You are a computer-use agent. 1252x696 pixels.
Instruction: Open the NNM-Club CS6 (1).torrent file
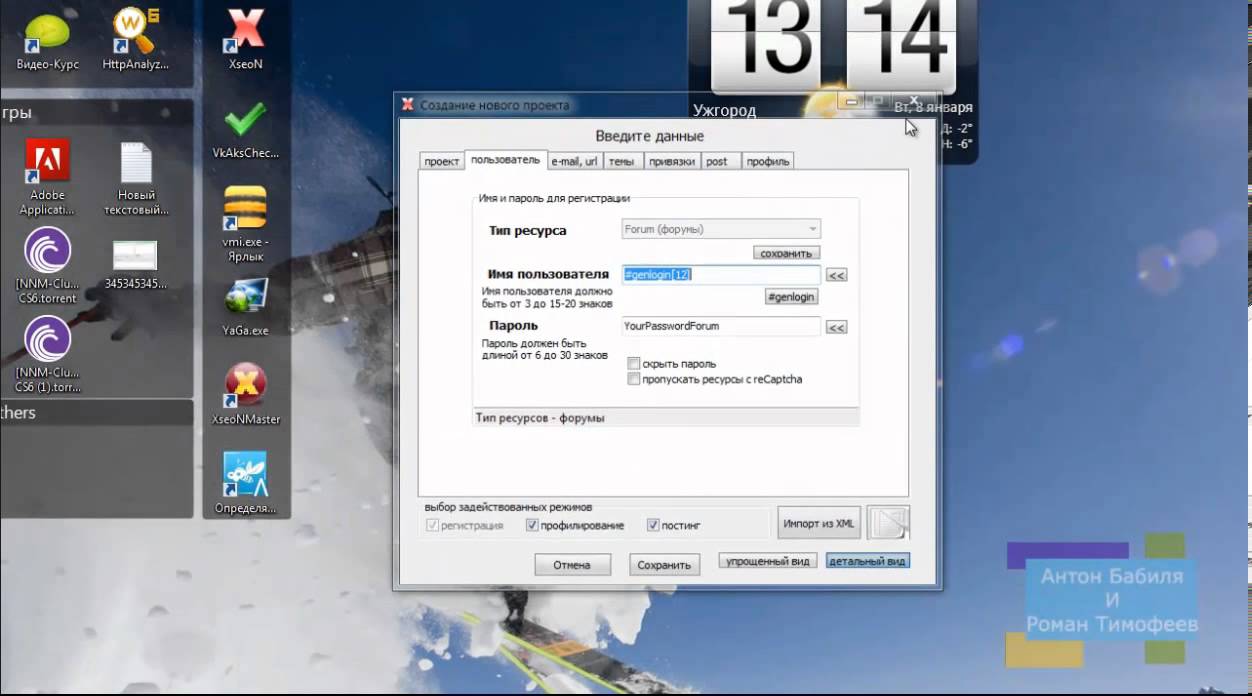tap(47, 354)
